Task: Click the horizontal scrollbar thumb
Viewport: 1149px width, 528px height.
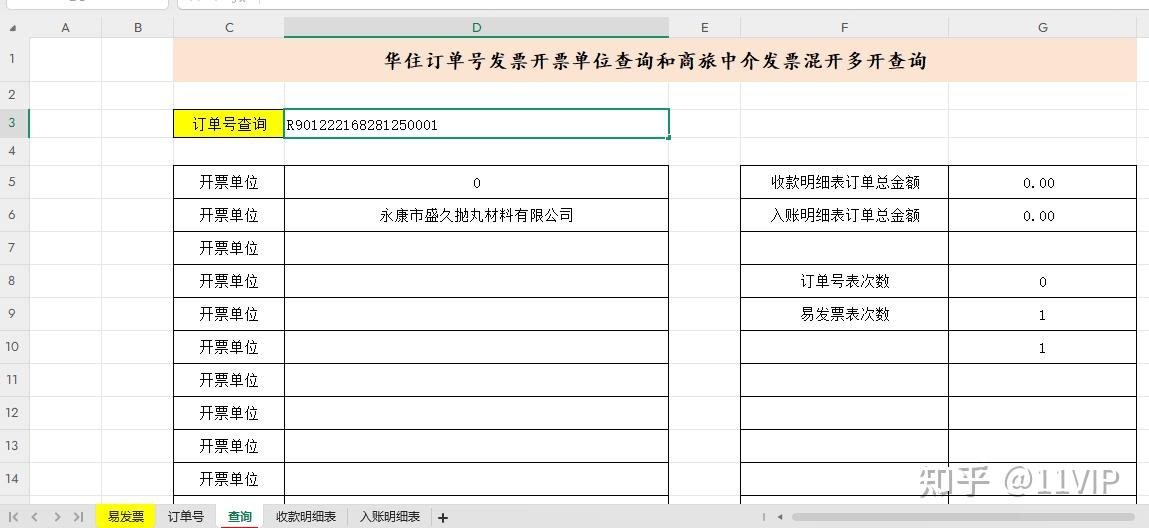Action: 964,517
